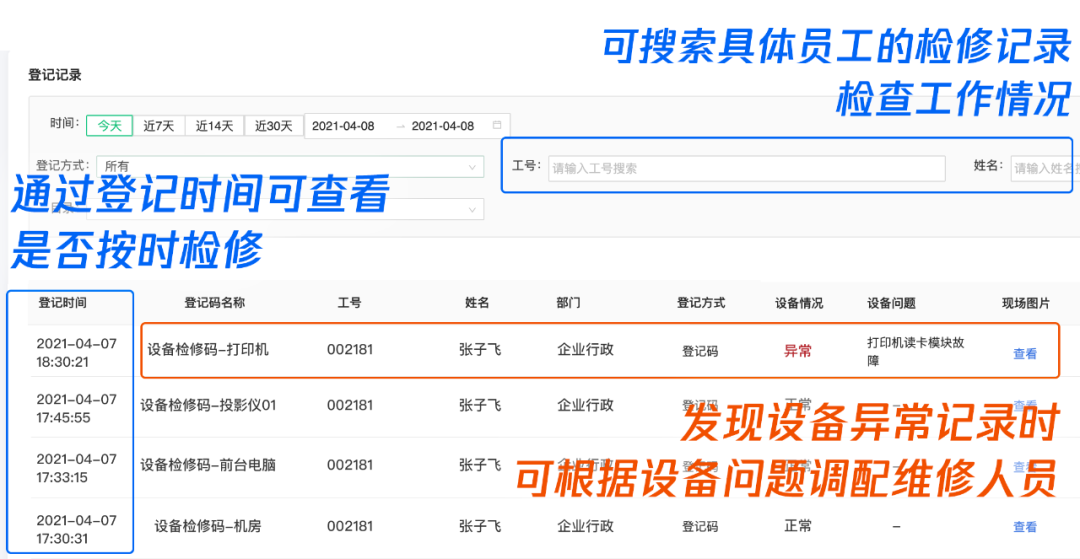
Task: Click the 登记码名称 column header
Action: 215,303
